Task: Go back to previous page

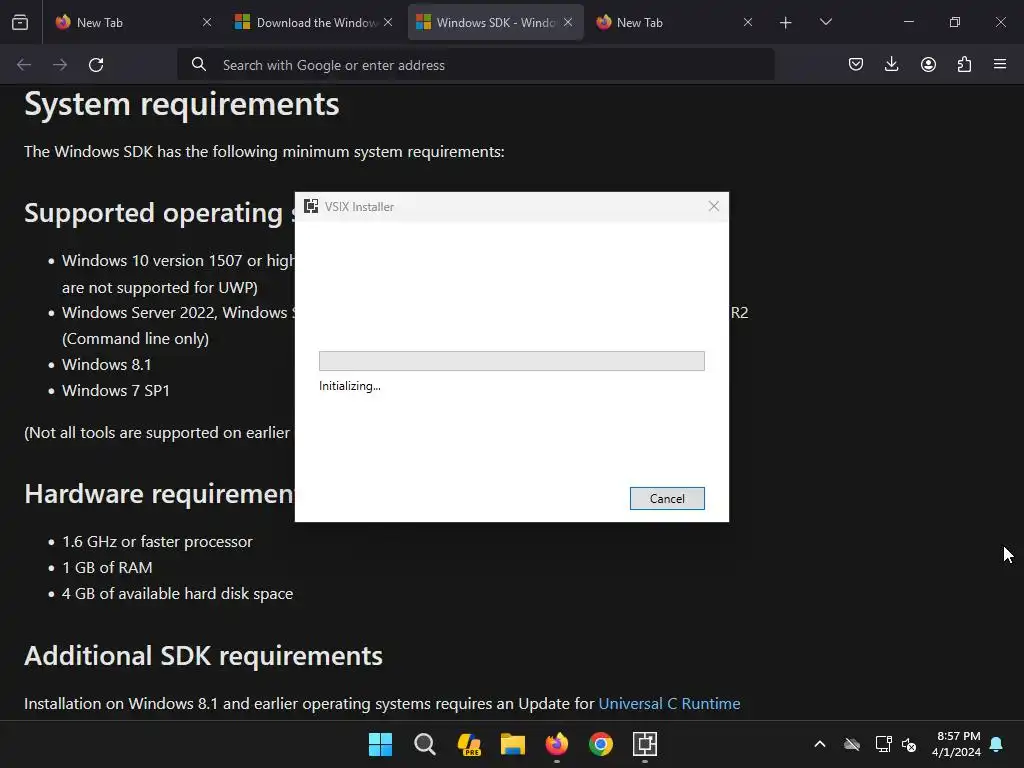Action: [24, 65]
